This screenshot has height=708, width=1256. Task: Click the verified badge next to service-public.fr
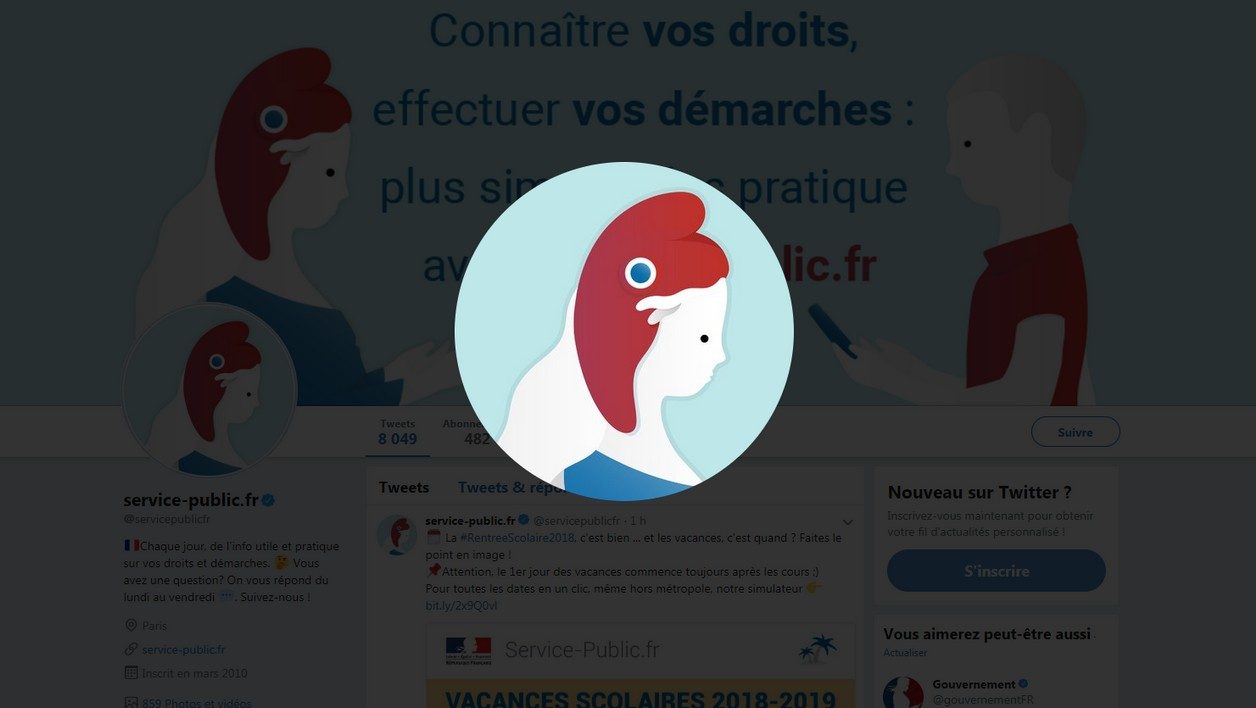click(x=269, y=500)
